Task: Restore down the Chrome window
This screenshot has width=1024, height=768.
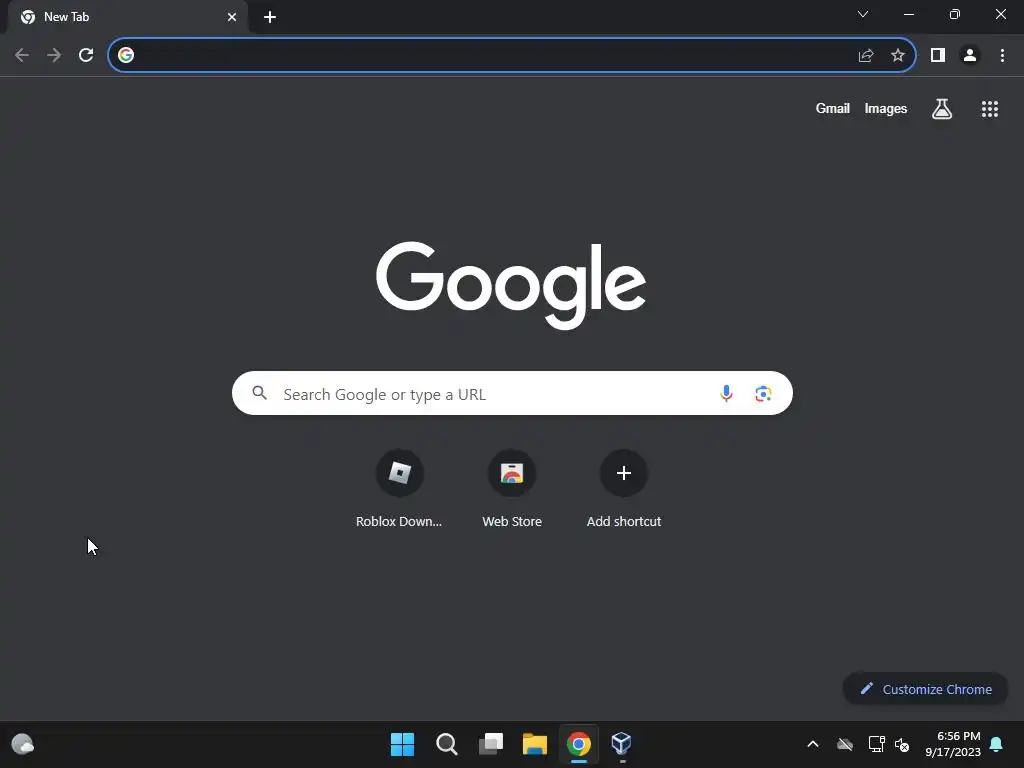Action: click(955, 14)
